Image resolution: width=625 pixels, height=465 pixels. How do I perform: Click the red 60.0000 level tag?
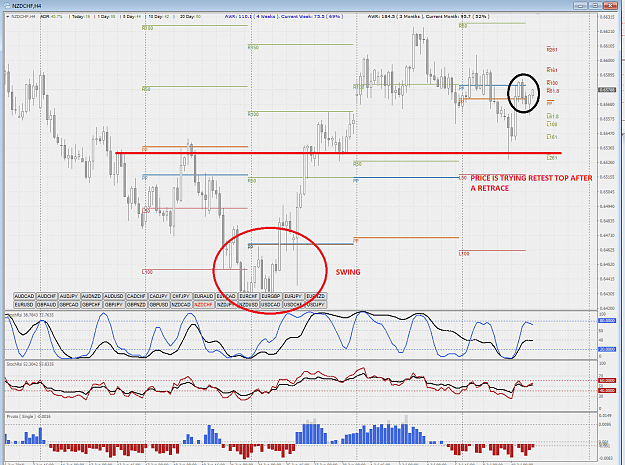pyautogui.click(x=607, y=381)
